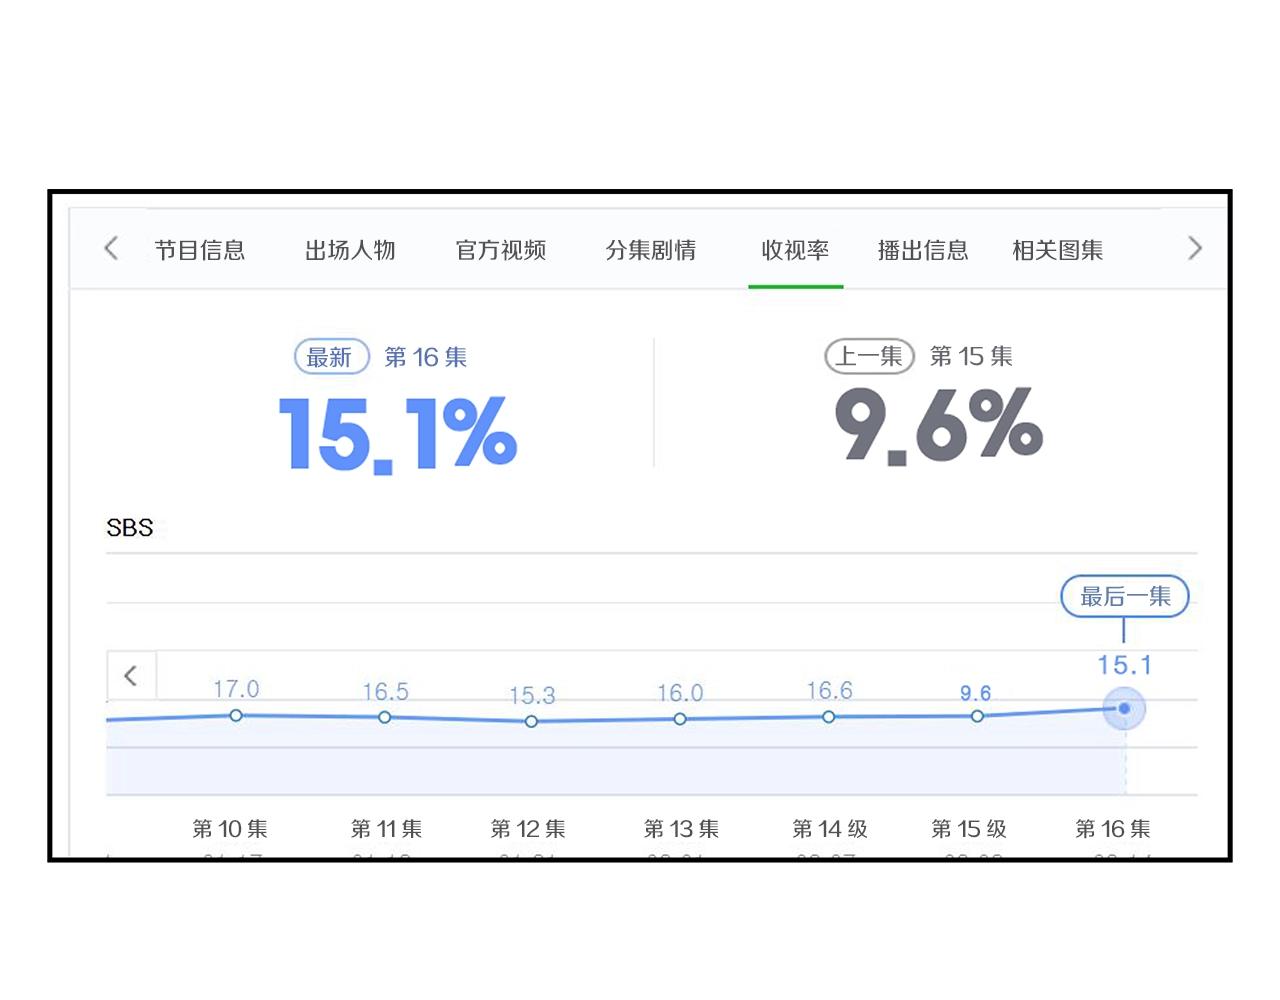1280x1000 pixels.
Task: Select the 16.6 data point for episode 14
Action: coord(829,717)
